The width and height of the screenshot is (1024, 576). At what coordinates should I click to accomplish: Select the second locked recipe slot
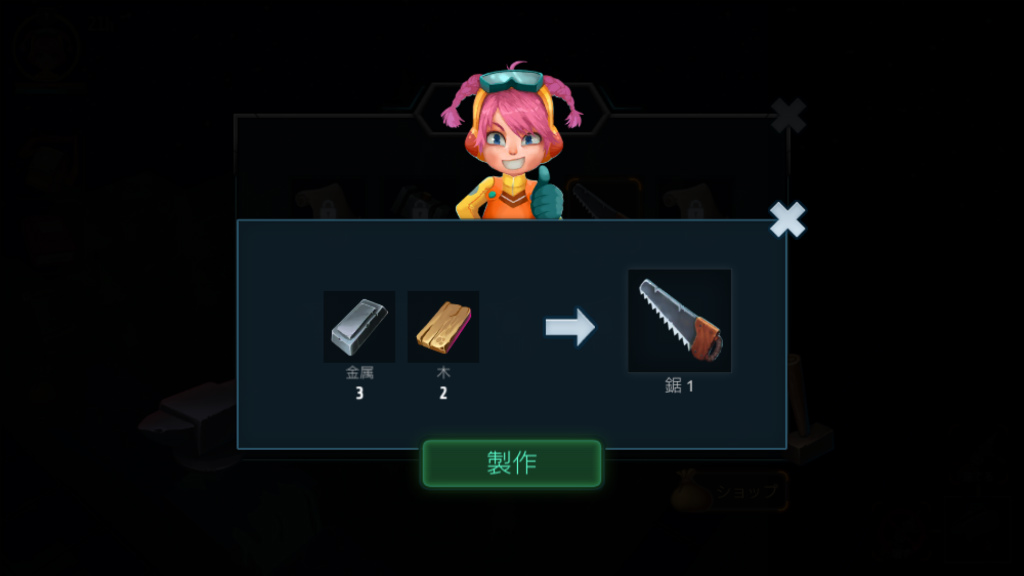418,200
